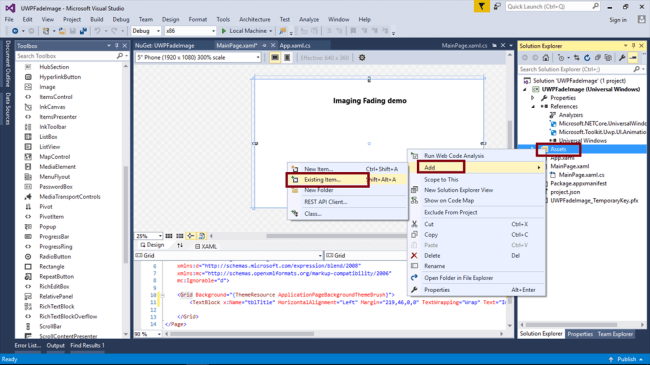This screenshot has width=650, height=365.
Task: Click the Home icon in Solution Explorer toolbar
Action: pyautogui.click(x=546, y=58)
